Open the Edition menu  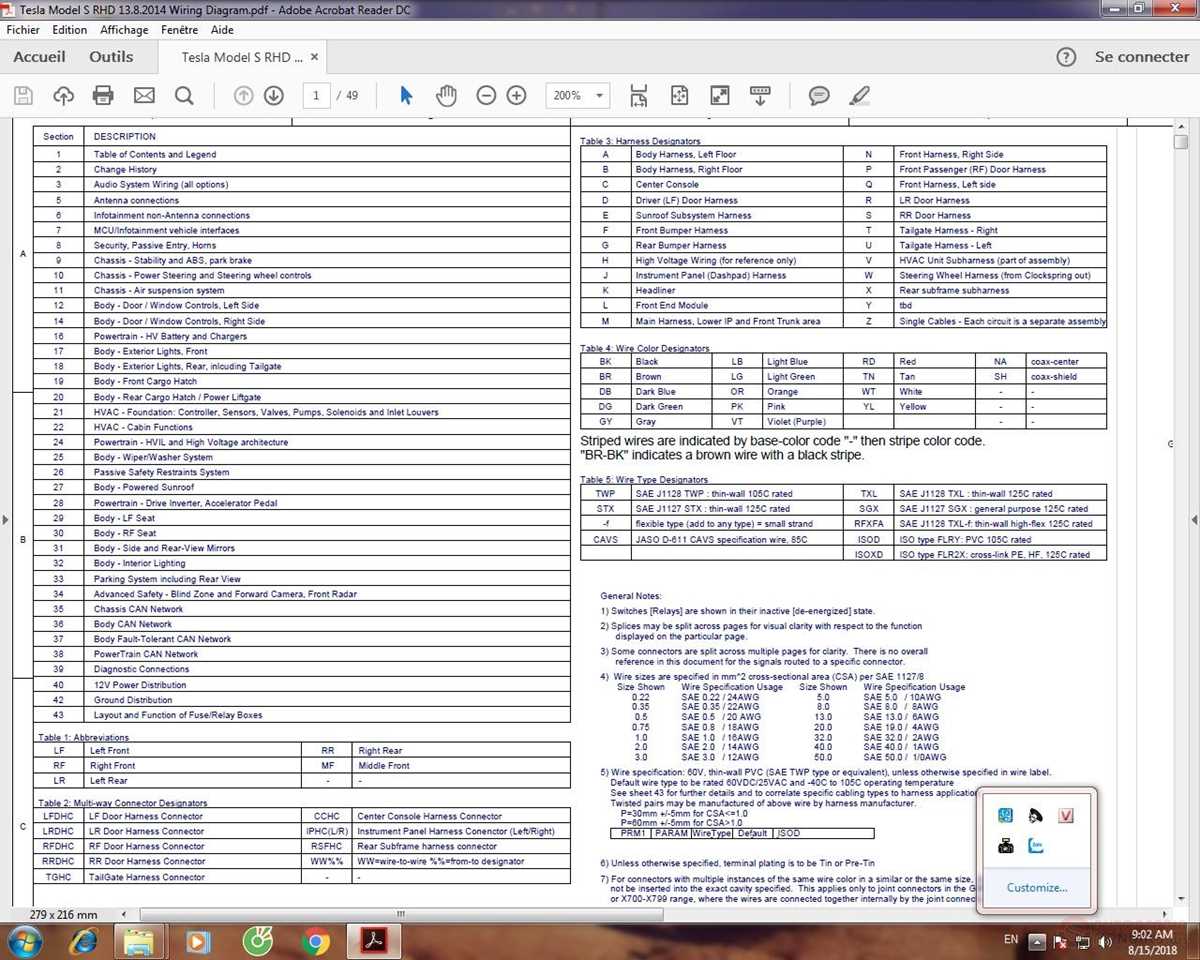click(x=70, y=30)
